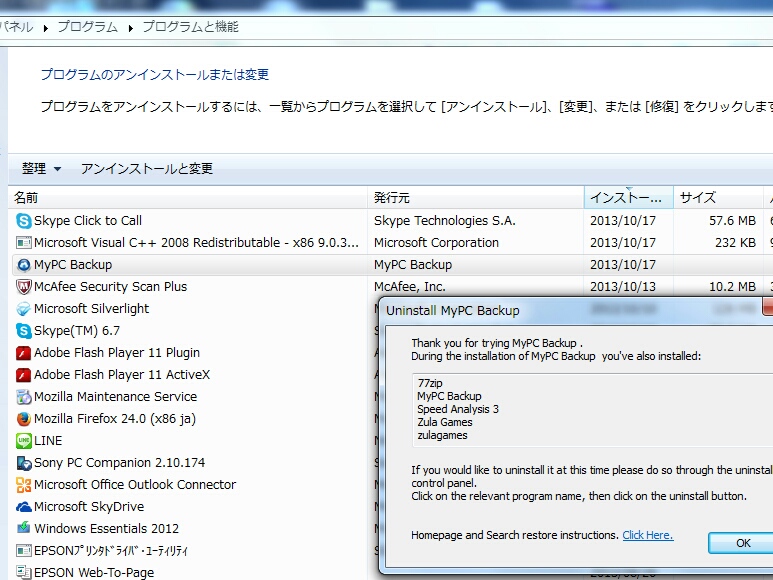
Task: Click the Microsoft SkyDrive cloud icon
Action: (x=24, y=507)
